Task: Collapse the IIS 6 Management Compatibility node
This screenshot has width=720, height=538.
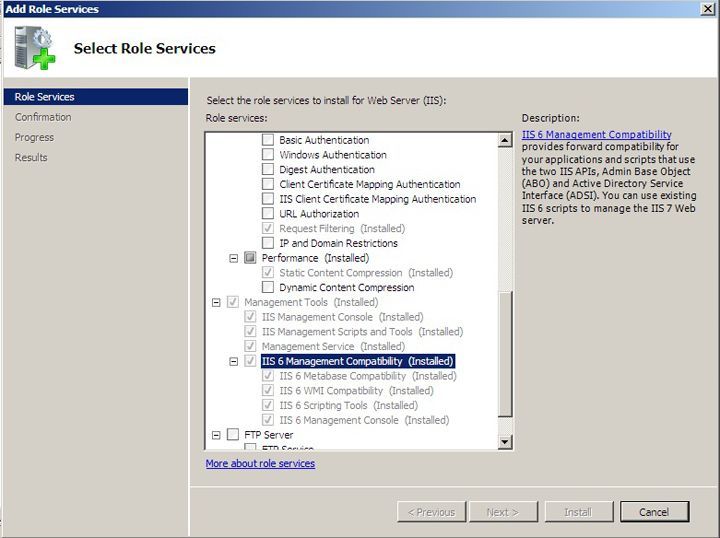Action: [x=234, y=361]
